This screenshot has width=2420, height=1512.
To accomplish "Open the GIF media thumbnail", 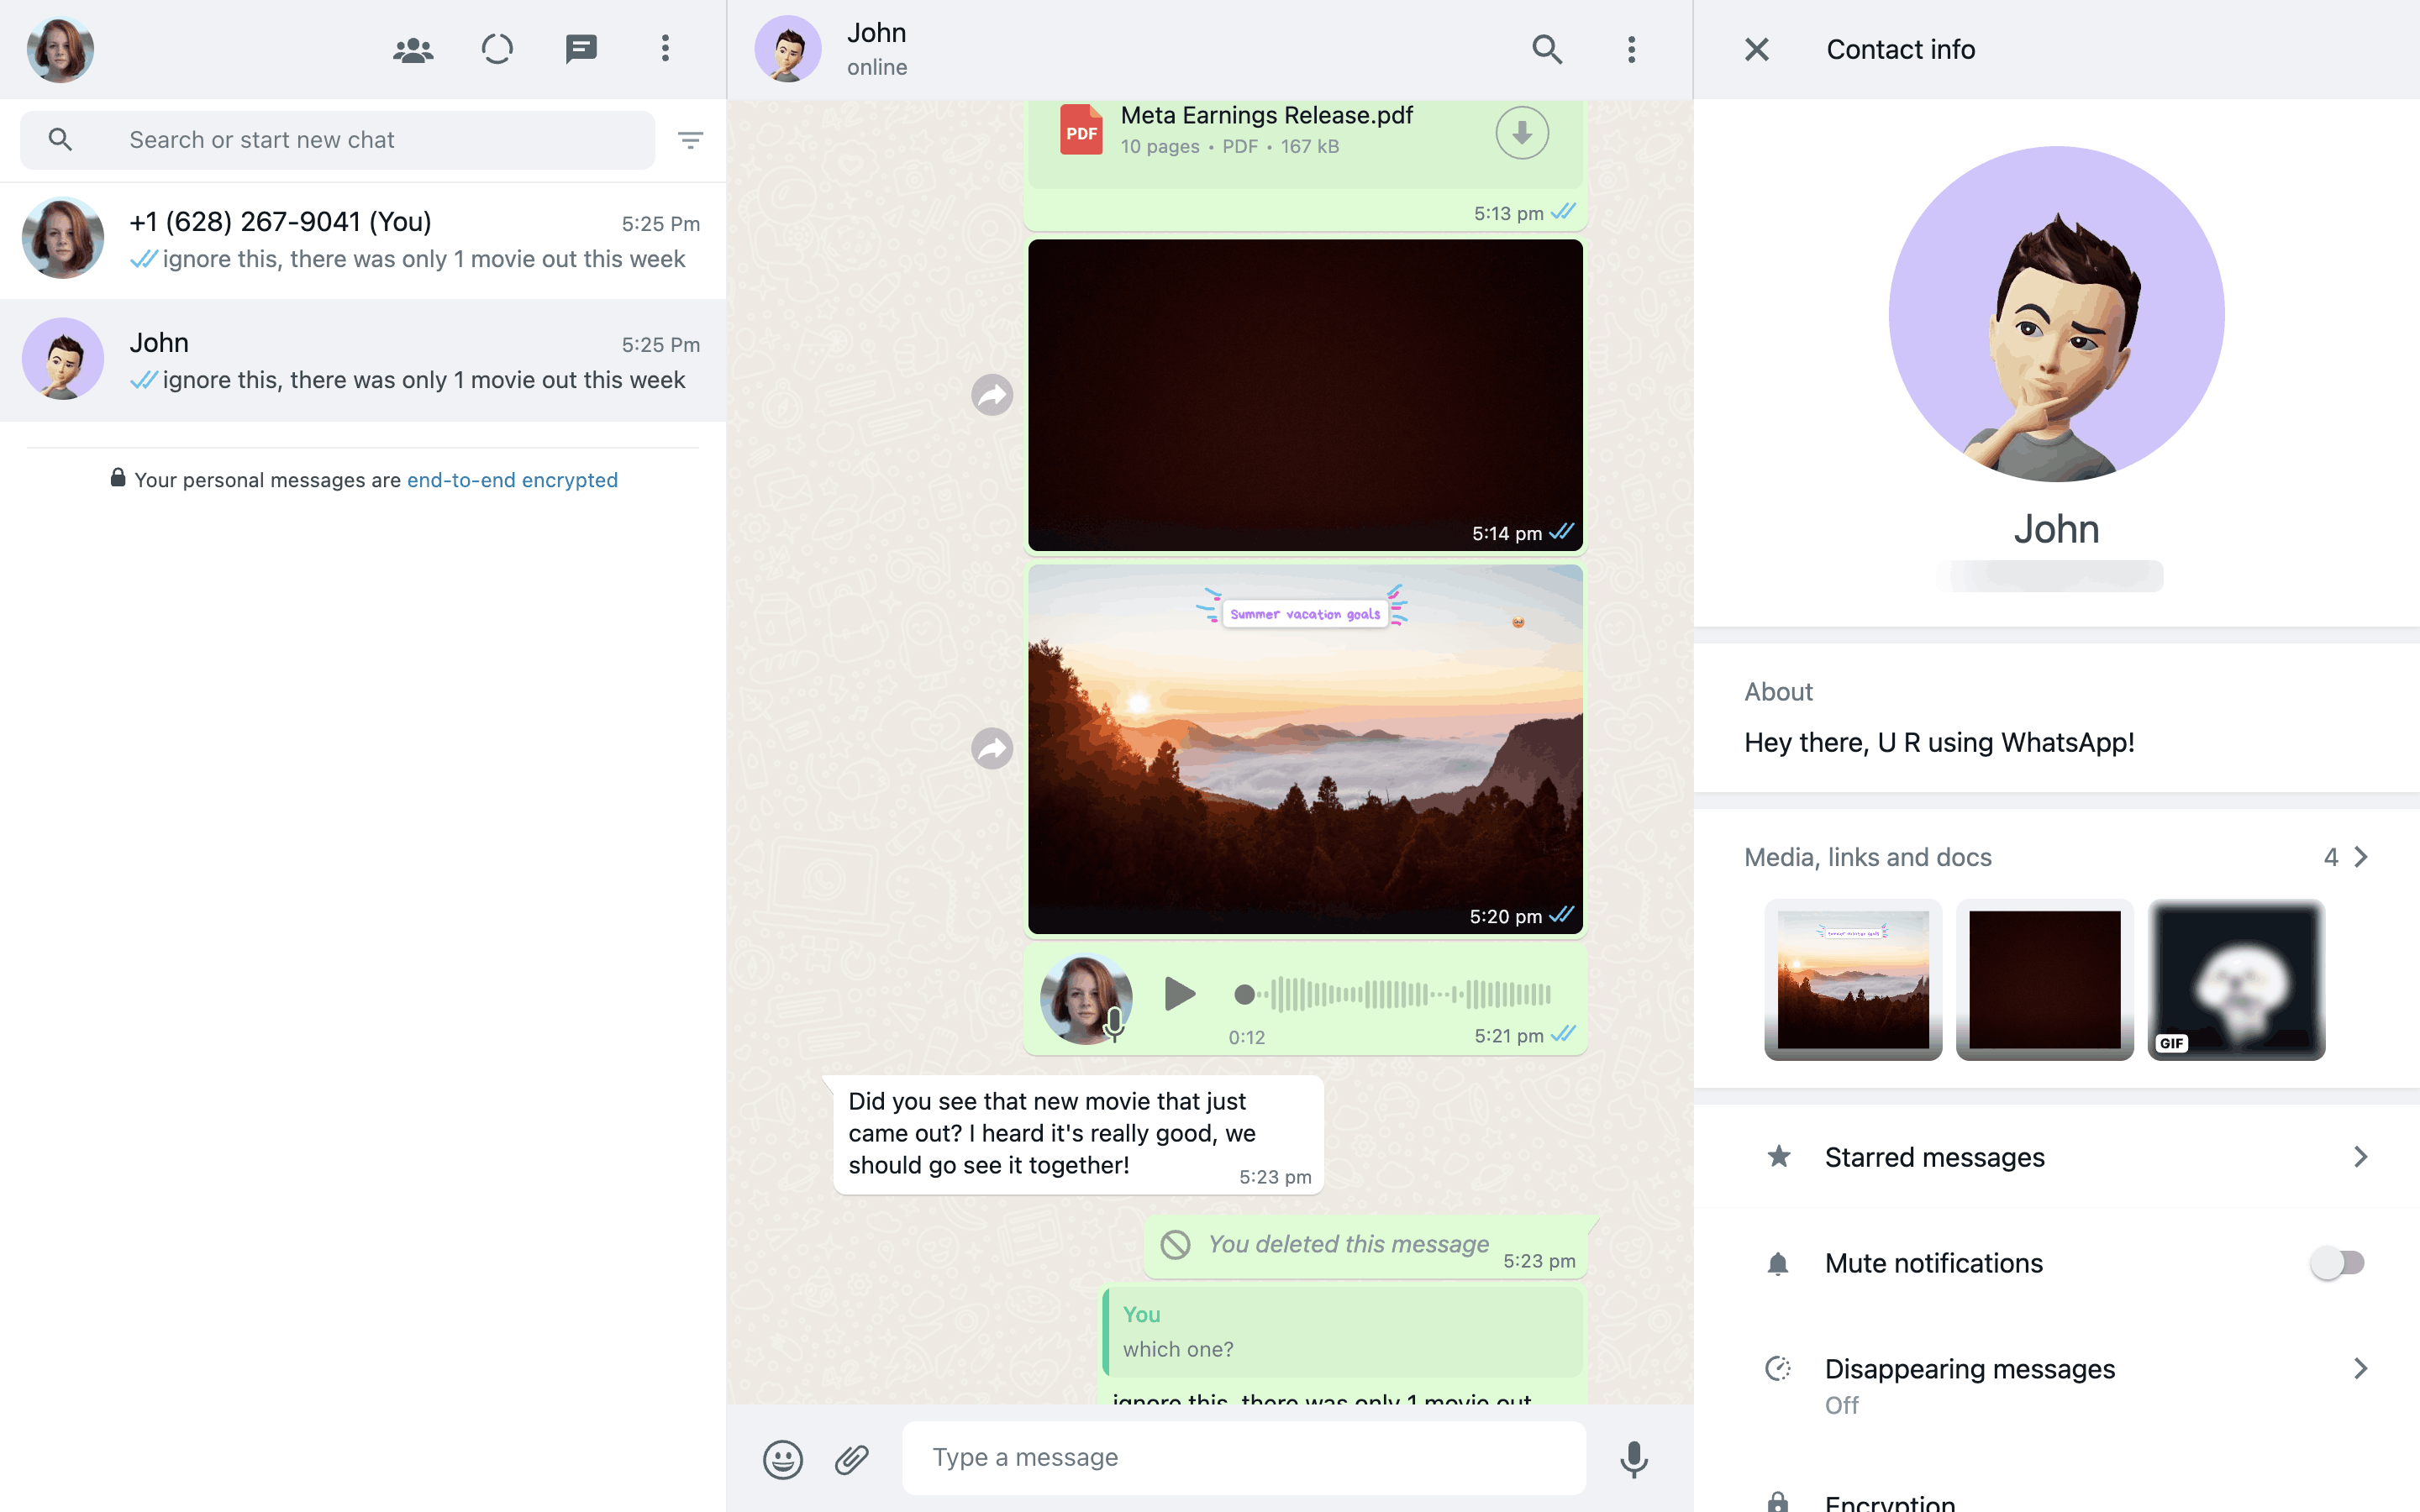I will pyautogui.click(x=2236, y=980).
